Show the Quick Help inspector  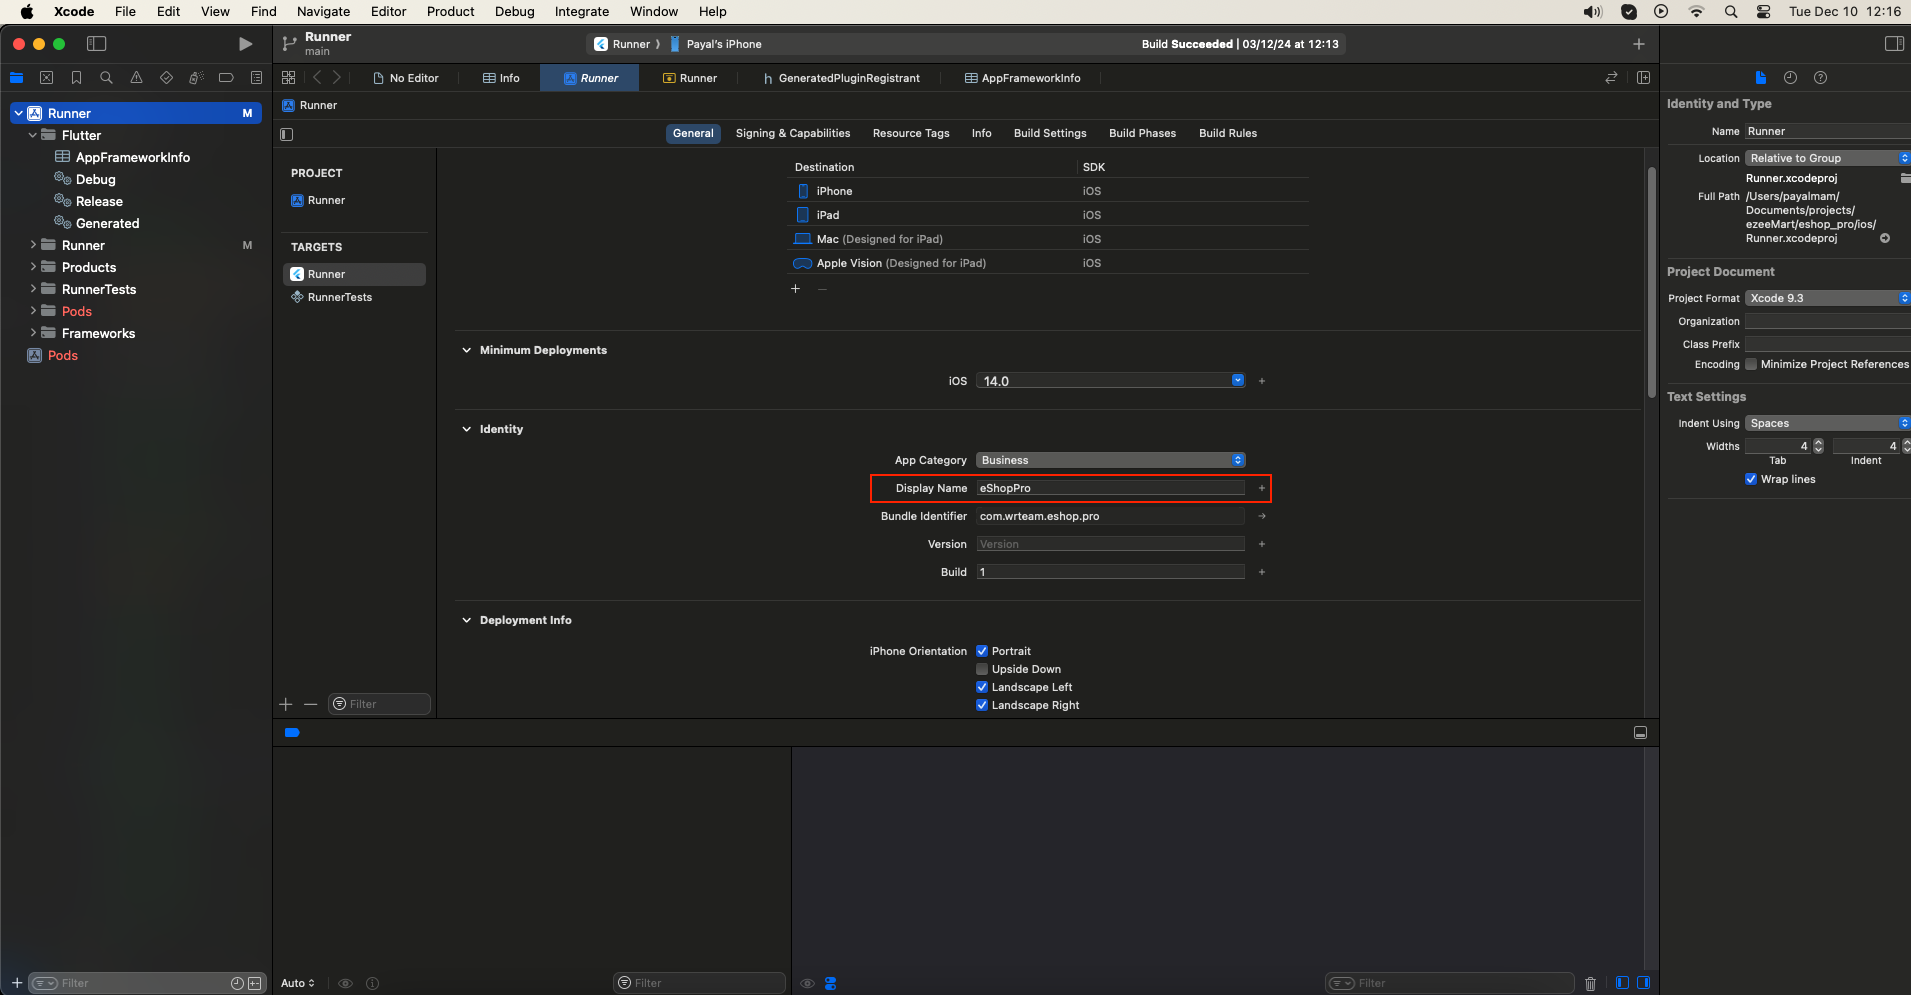pyautogui.click(x=1820, y=78)
